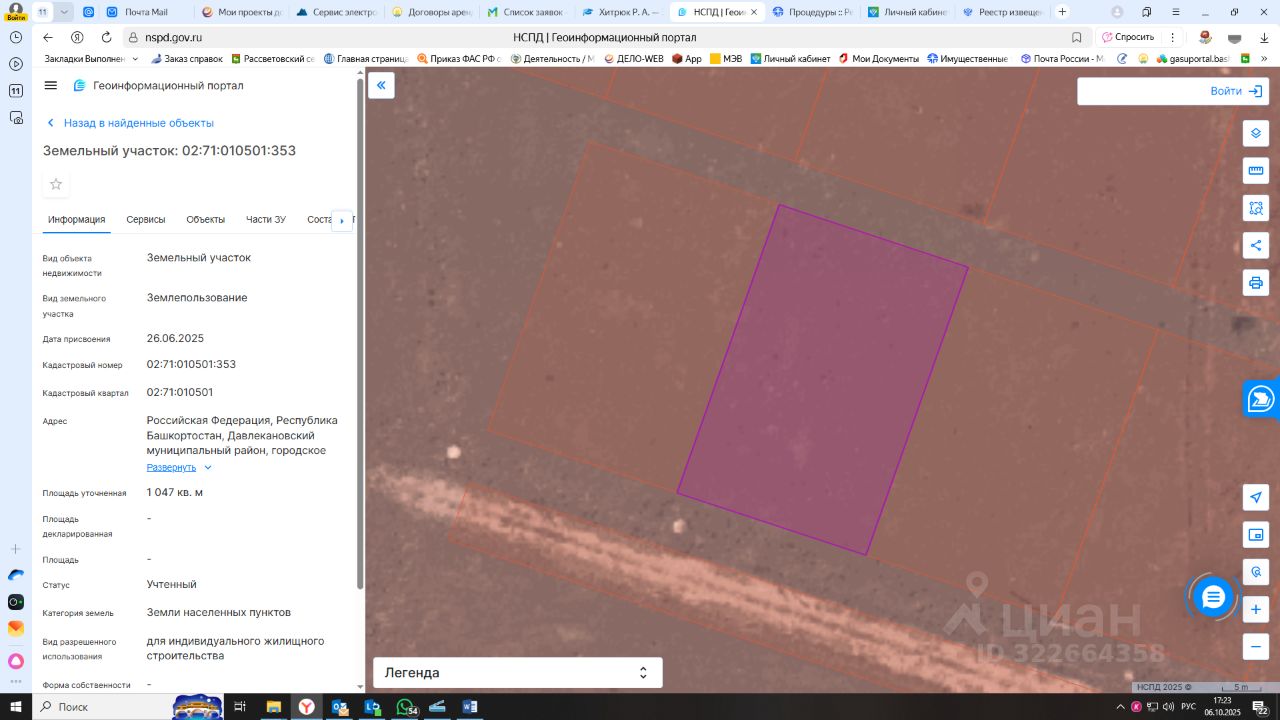
Task: Switch to the Объекты tab
Action: (206, 220)
